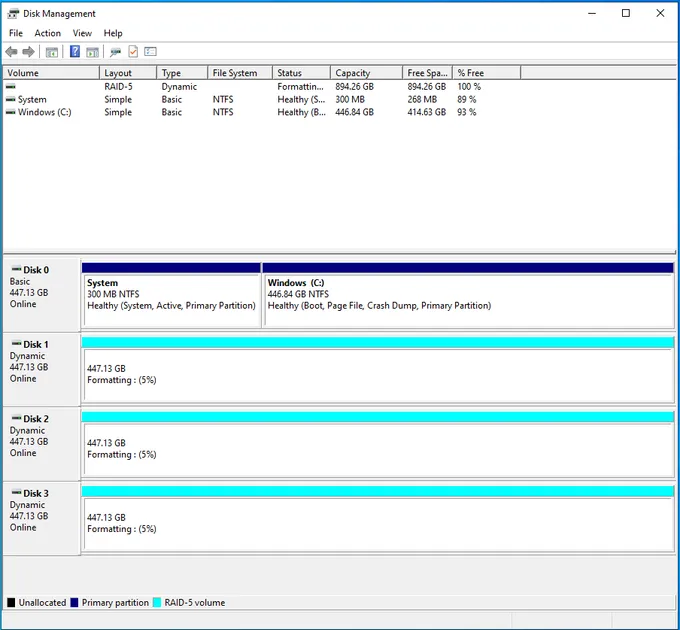Viewport: 680px width, 630px height.
Task: Click the "Primary partition" legend label
Action: [115, 603]
